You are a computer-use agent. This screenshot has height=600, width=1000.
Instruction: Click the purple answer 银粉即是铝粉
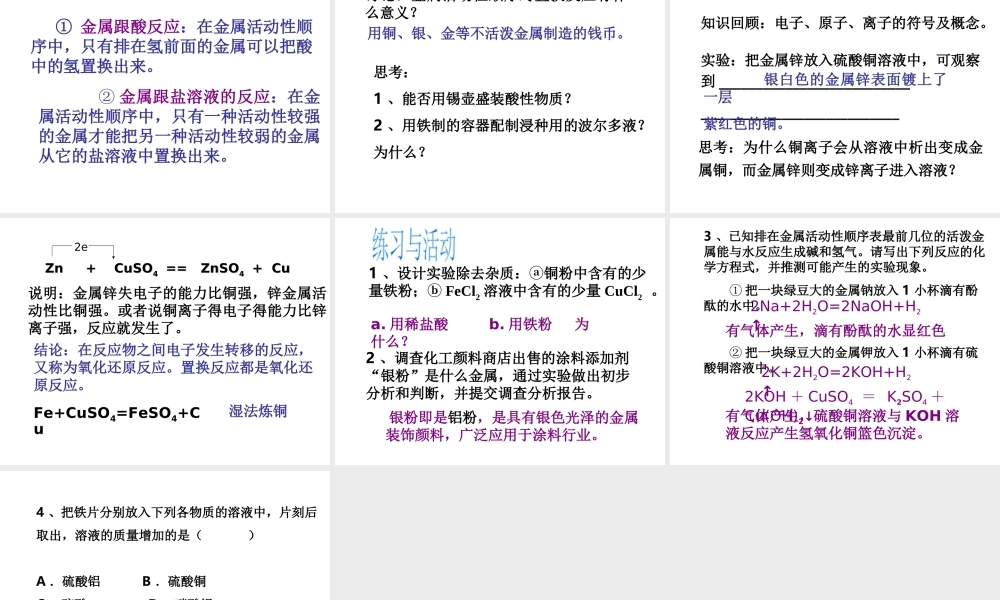coord(511,426)
